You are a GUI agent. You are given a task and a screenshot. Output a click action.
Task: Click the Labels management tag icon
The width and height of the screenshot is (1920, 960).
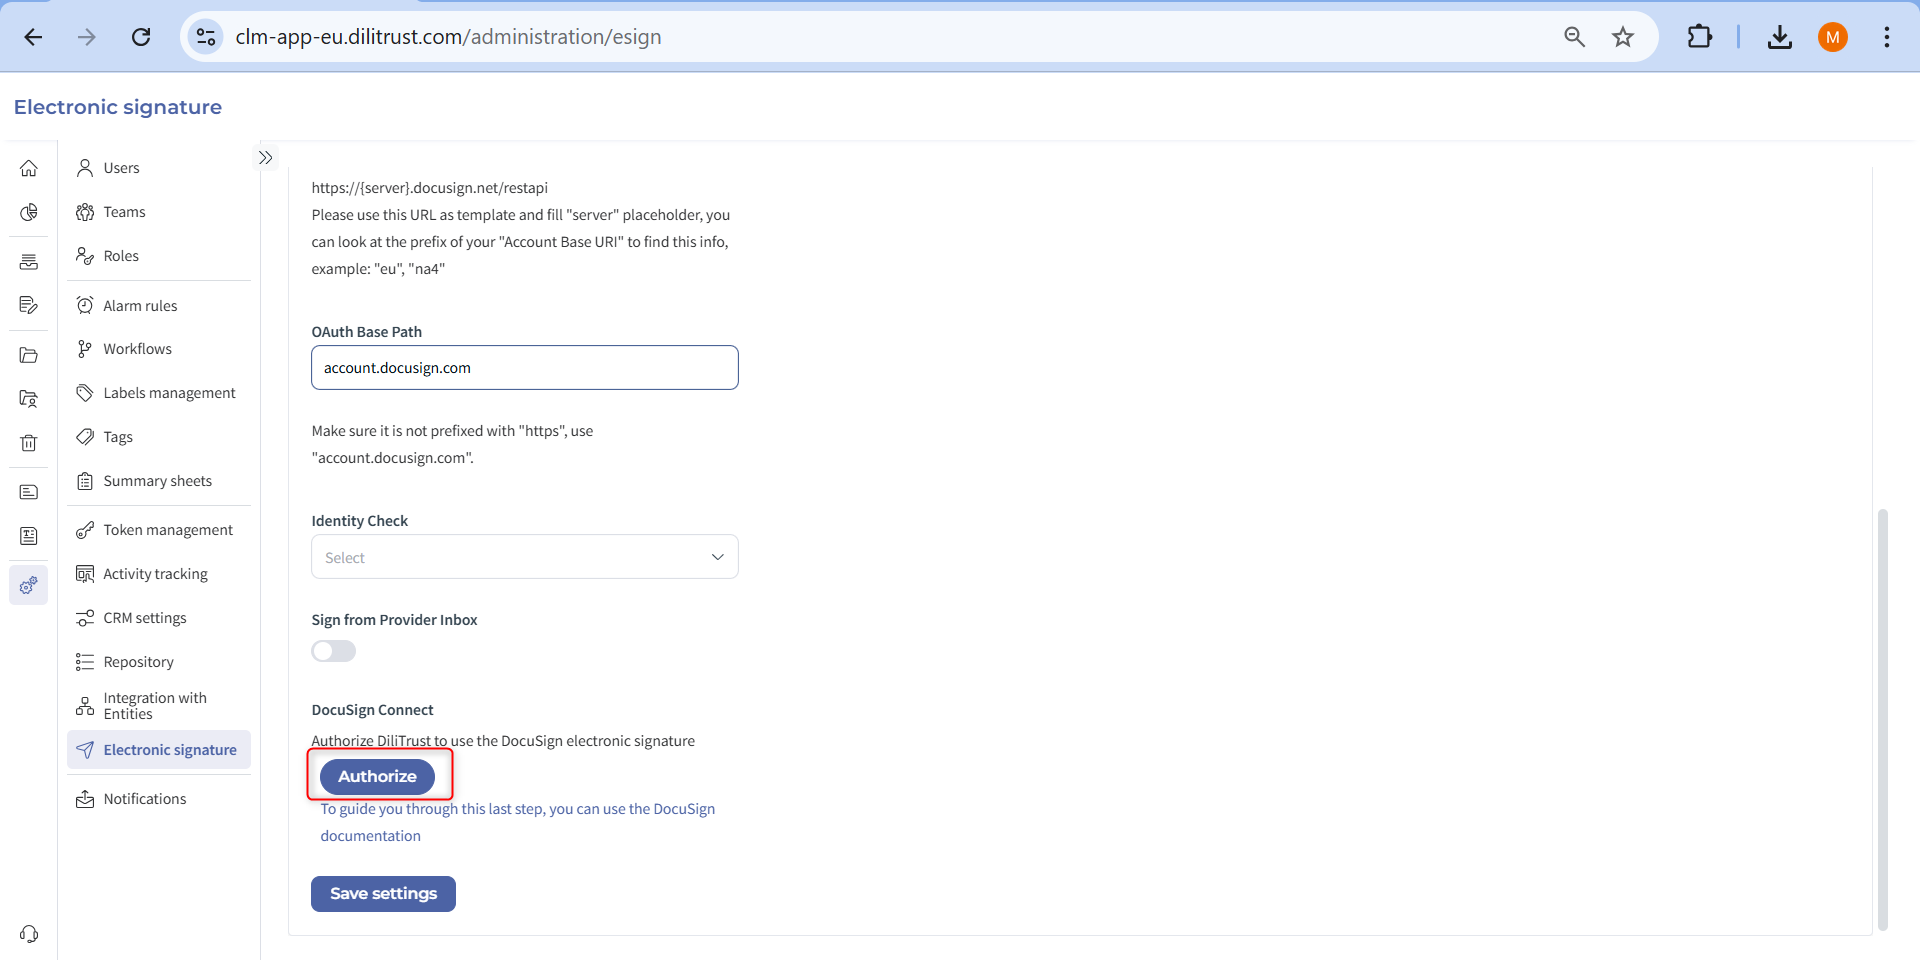(x=85, y=393)
